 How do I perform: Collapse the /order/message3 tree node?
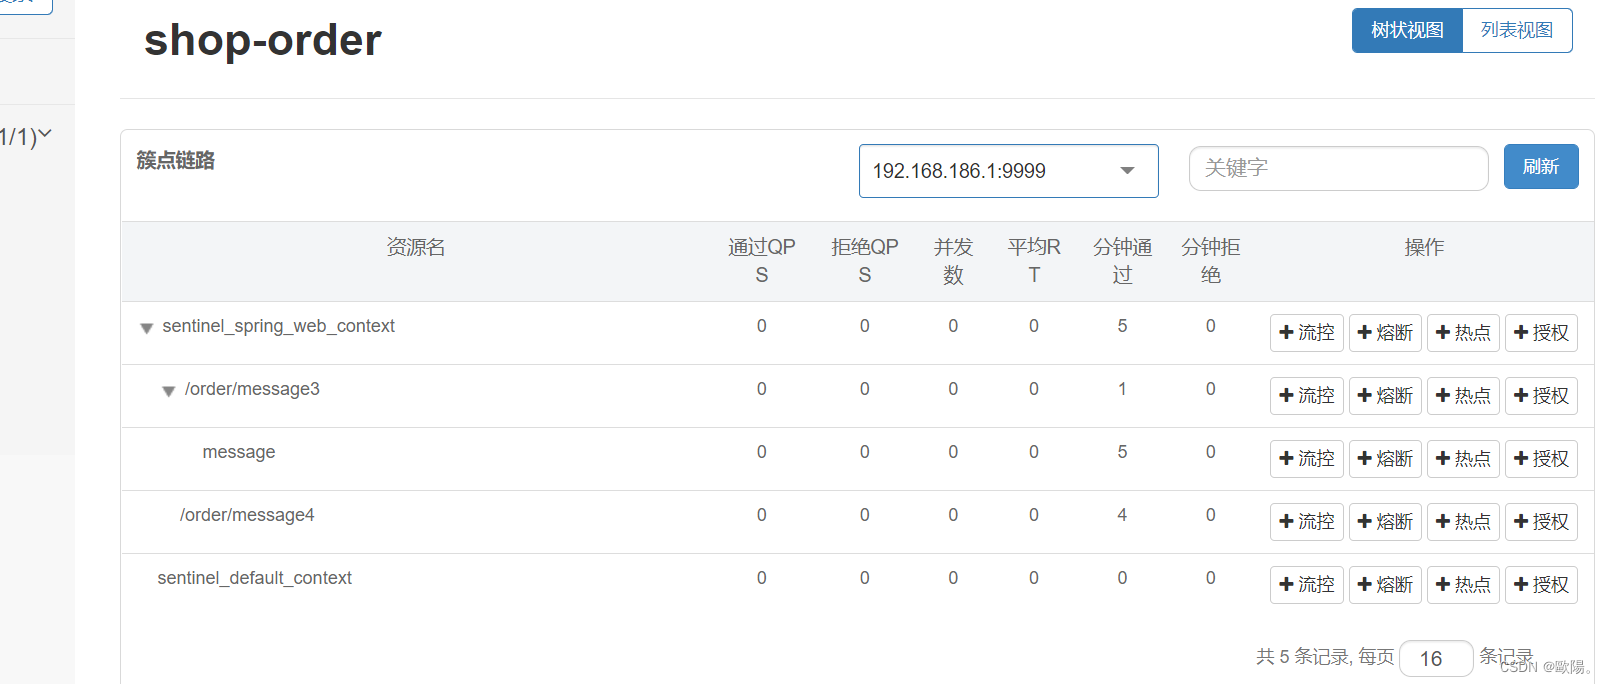point(168,391)
